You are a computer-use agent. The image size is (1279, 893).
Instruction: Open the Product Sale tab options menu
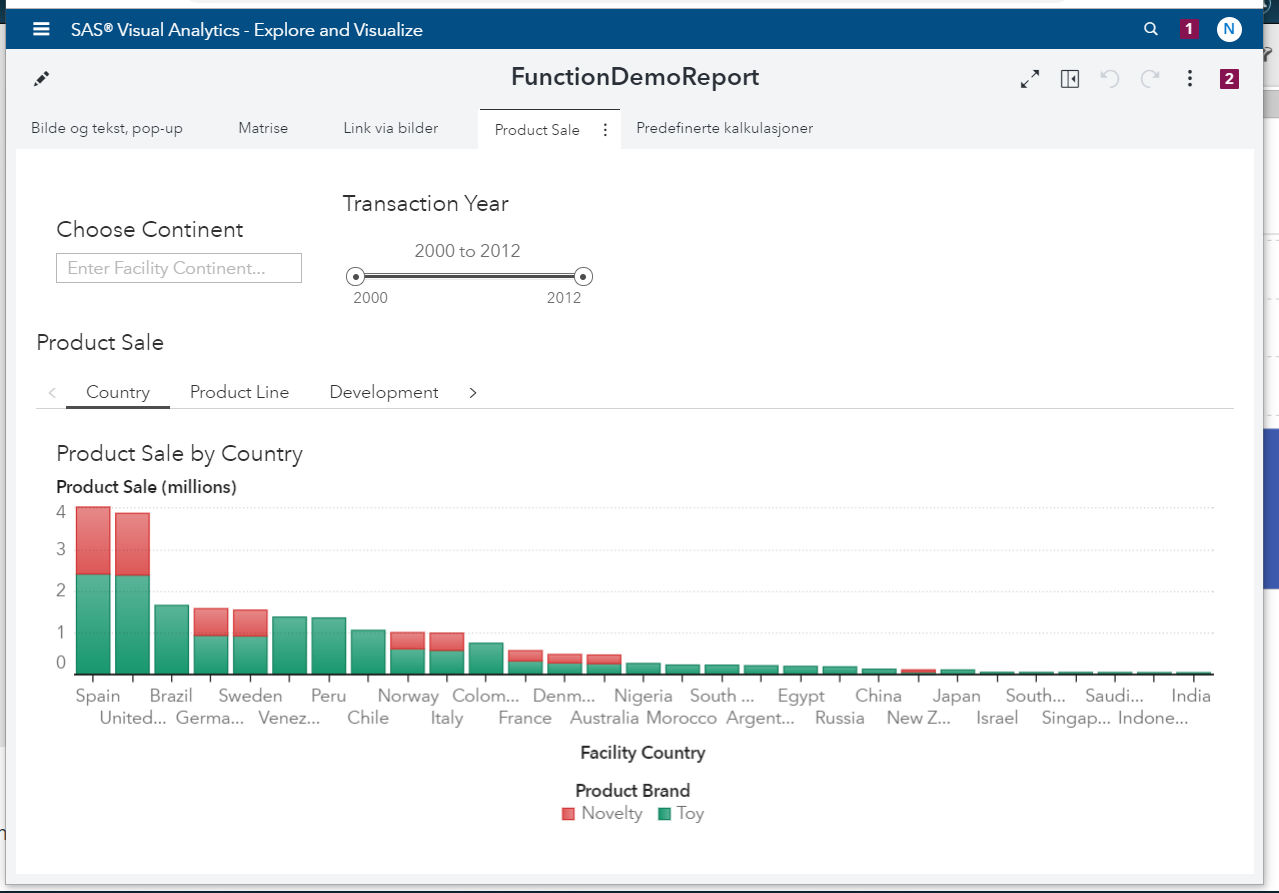coord(605,129)
